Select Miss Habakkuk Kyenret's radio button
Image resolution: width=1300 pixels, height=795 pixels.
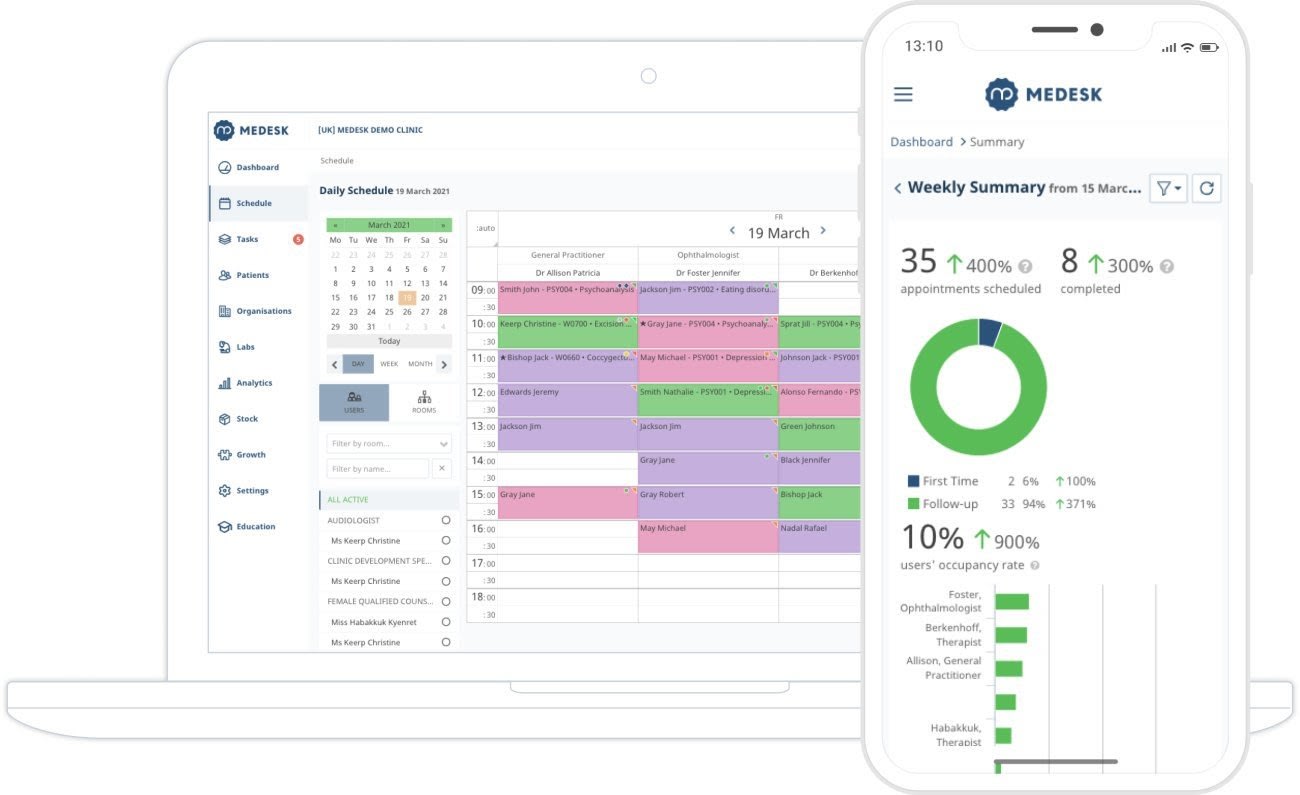(x=445, y=622)
